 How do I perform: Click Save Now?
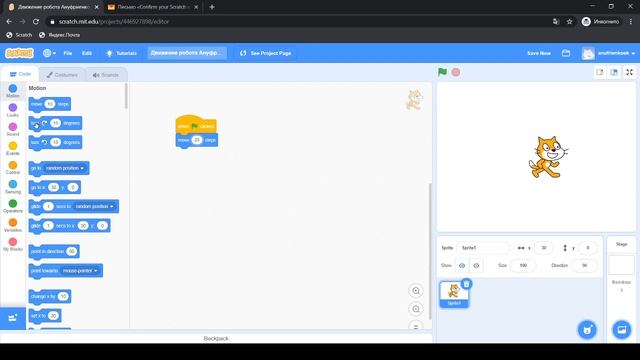538,53
